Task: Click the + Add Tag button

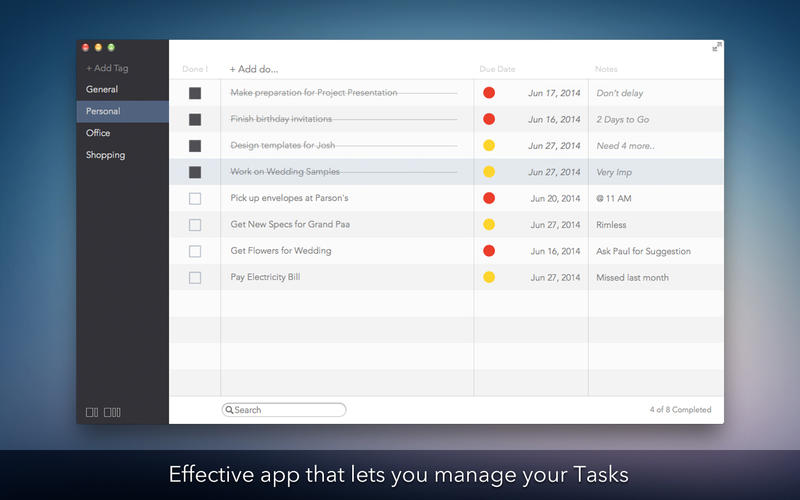Action: point(107,68)
